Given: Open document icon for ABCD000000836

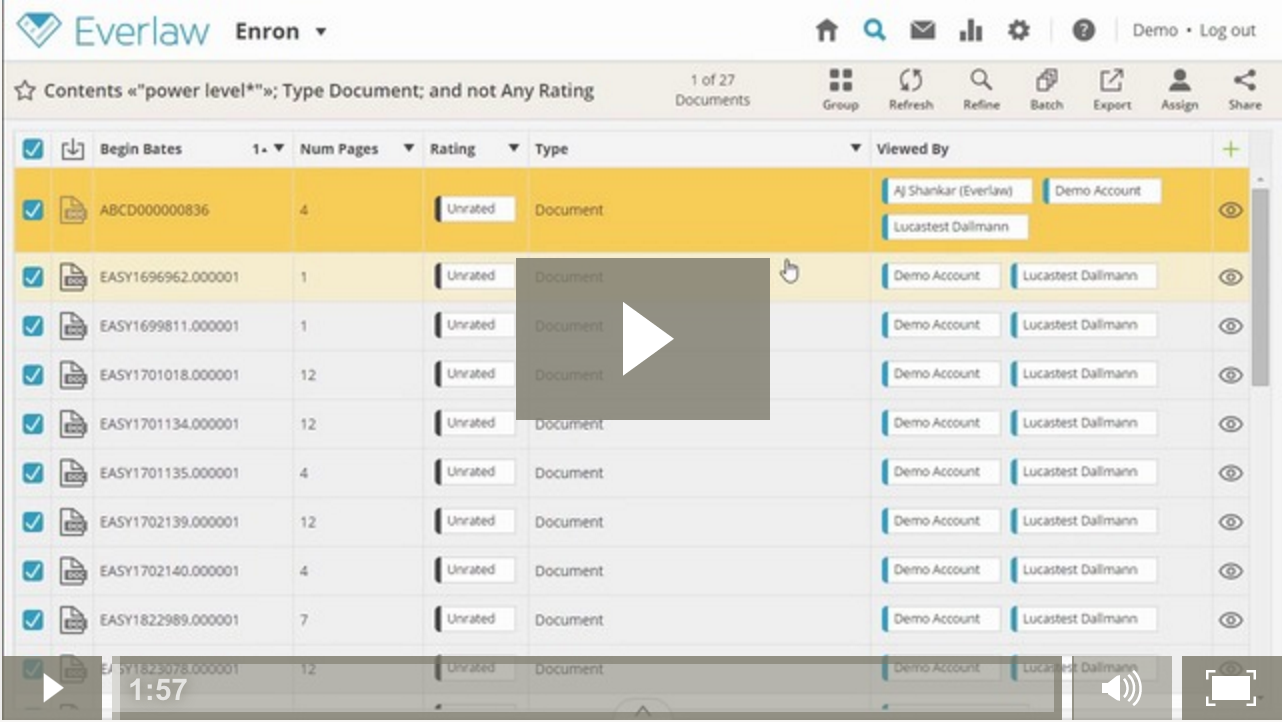Looking at the screenshot, I should (72, 210).
